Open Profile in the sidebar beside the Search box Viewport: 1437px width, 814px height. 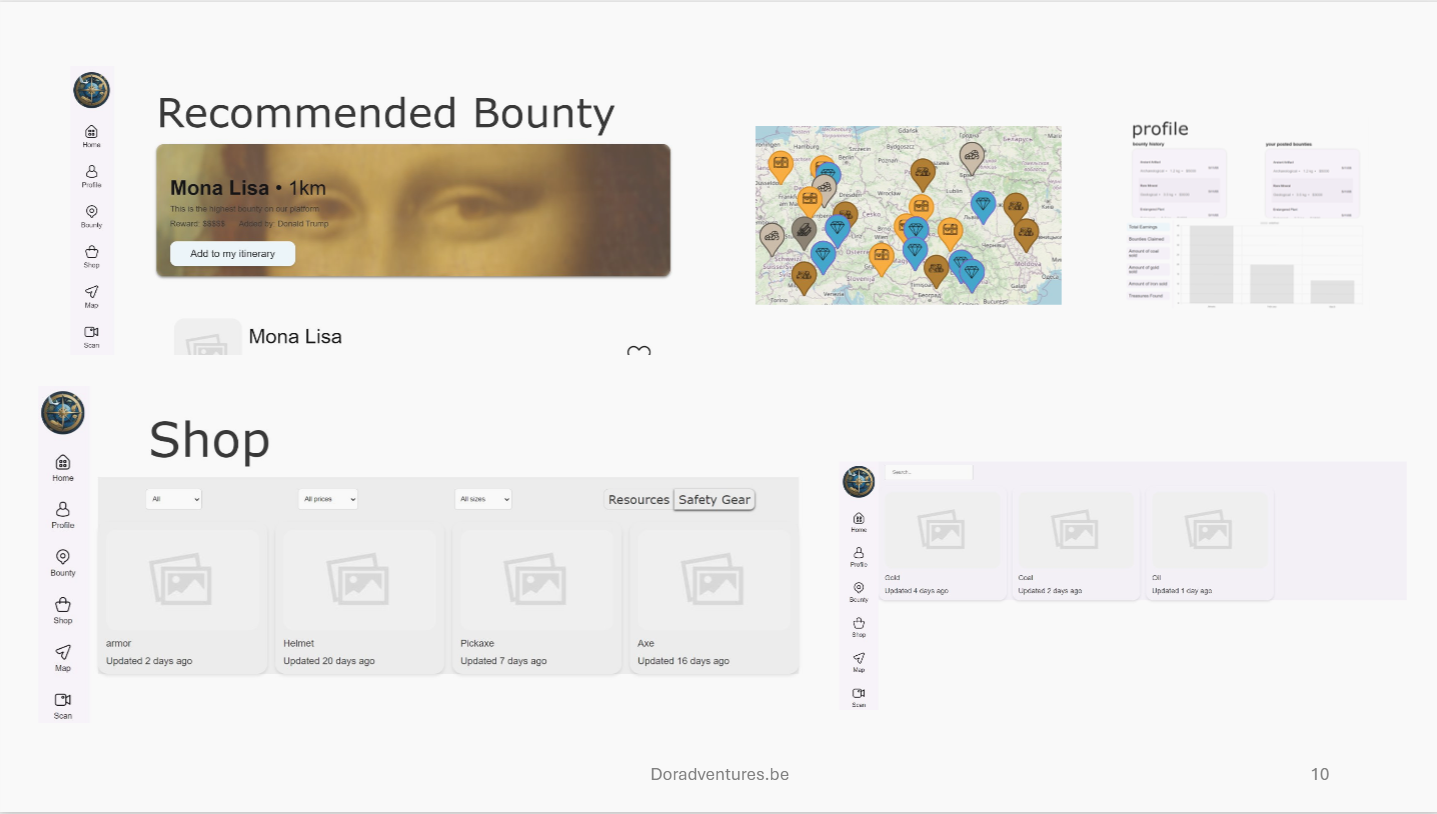click(x=859, y=557)
